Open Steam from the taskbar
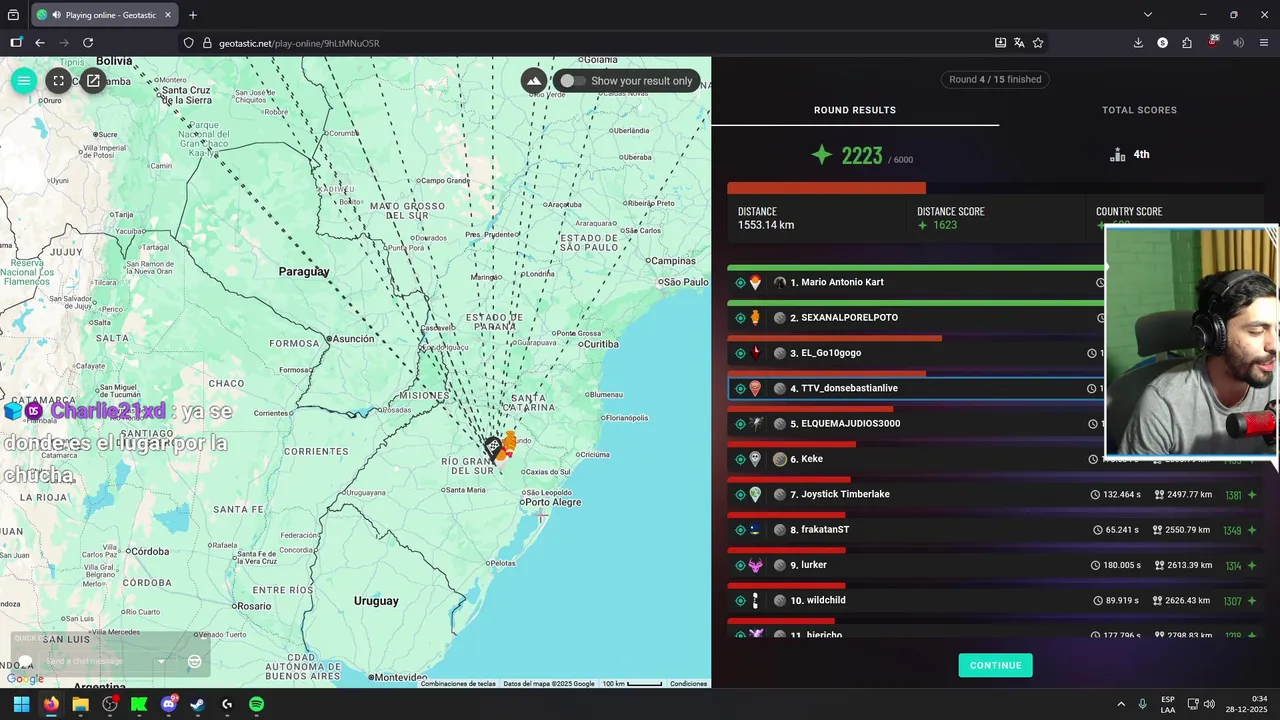This screenshot has width=1280, height=720. 198,704
